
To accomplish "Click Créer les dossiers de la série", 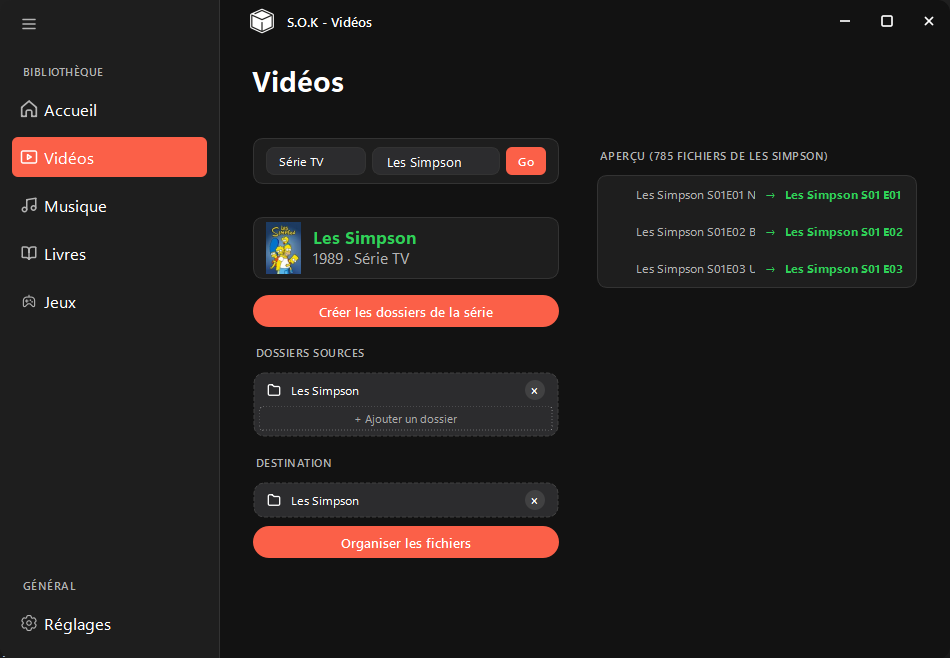I will [x=406, y=311].
